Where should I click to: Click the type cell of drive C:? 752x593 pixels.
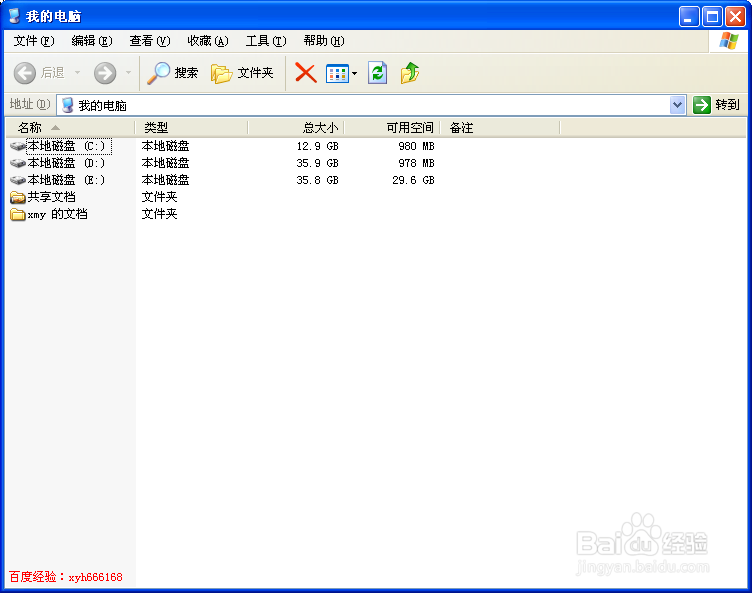point(165,146)
